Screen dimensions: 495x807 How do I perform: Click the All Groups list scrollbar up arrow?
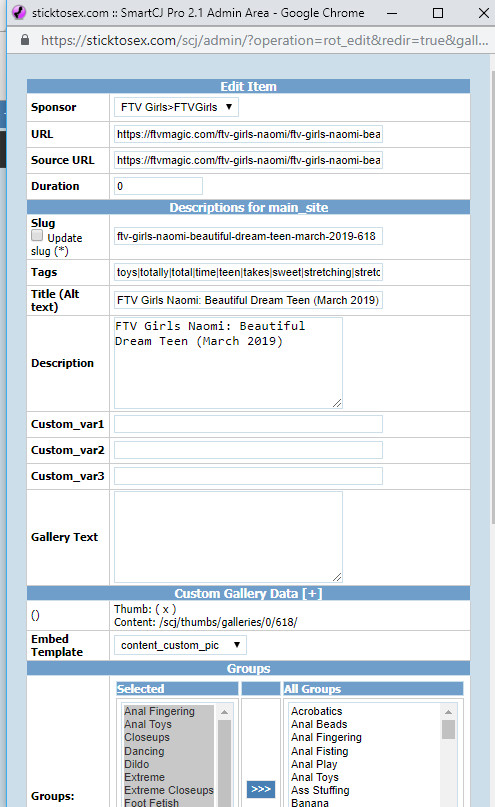448,712
